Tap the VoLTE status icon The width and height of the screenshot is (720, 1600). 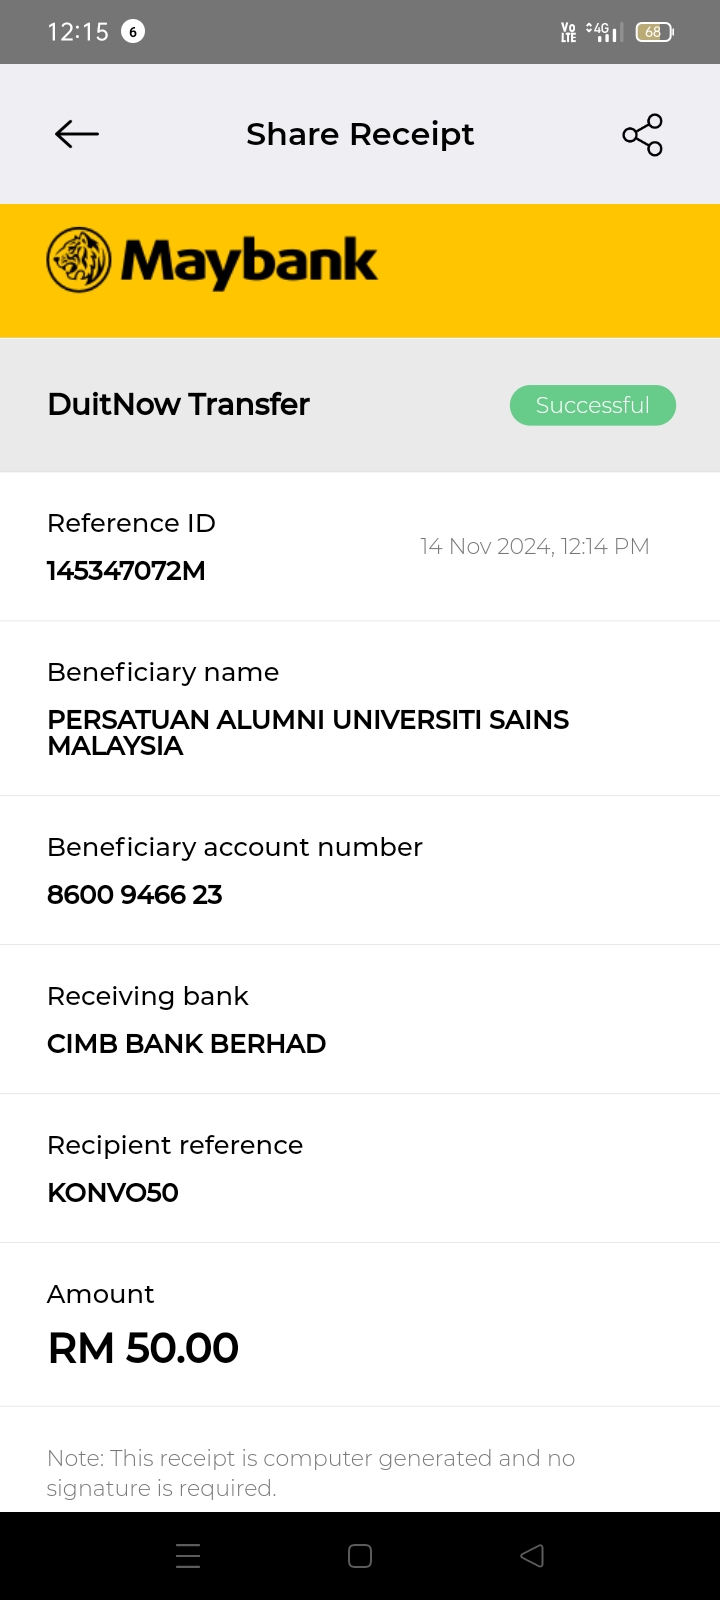[x=568, y=32]
